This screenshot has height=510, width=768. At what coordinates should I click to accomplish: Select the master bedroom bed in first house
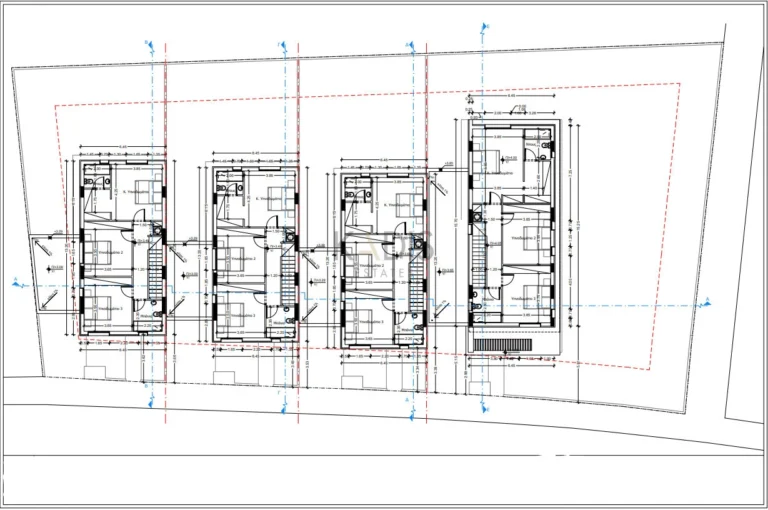point(148,192)
